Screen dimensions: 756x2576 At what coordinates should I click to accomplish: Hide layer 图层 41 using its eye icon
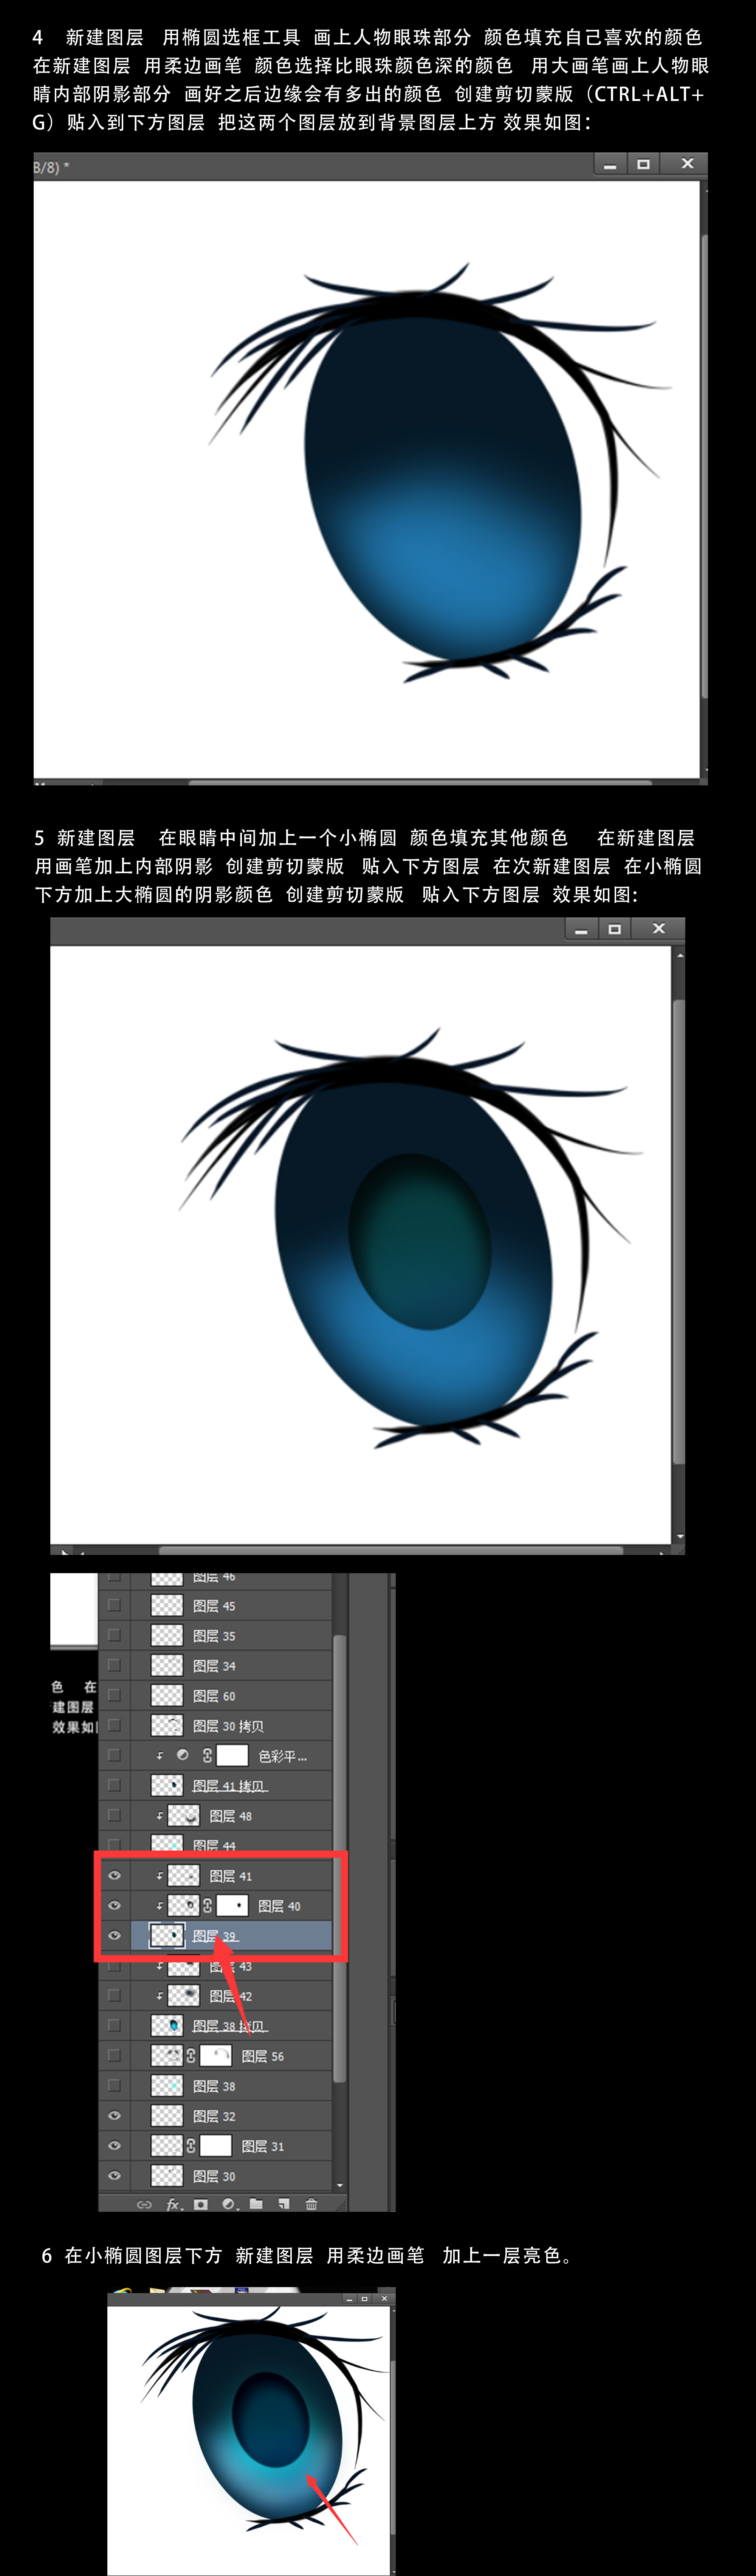pyautogui.click(x=114, y=1876)
